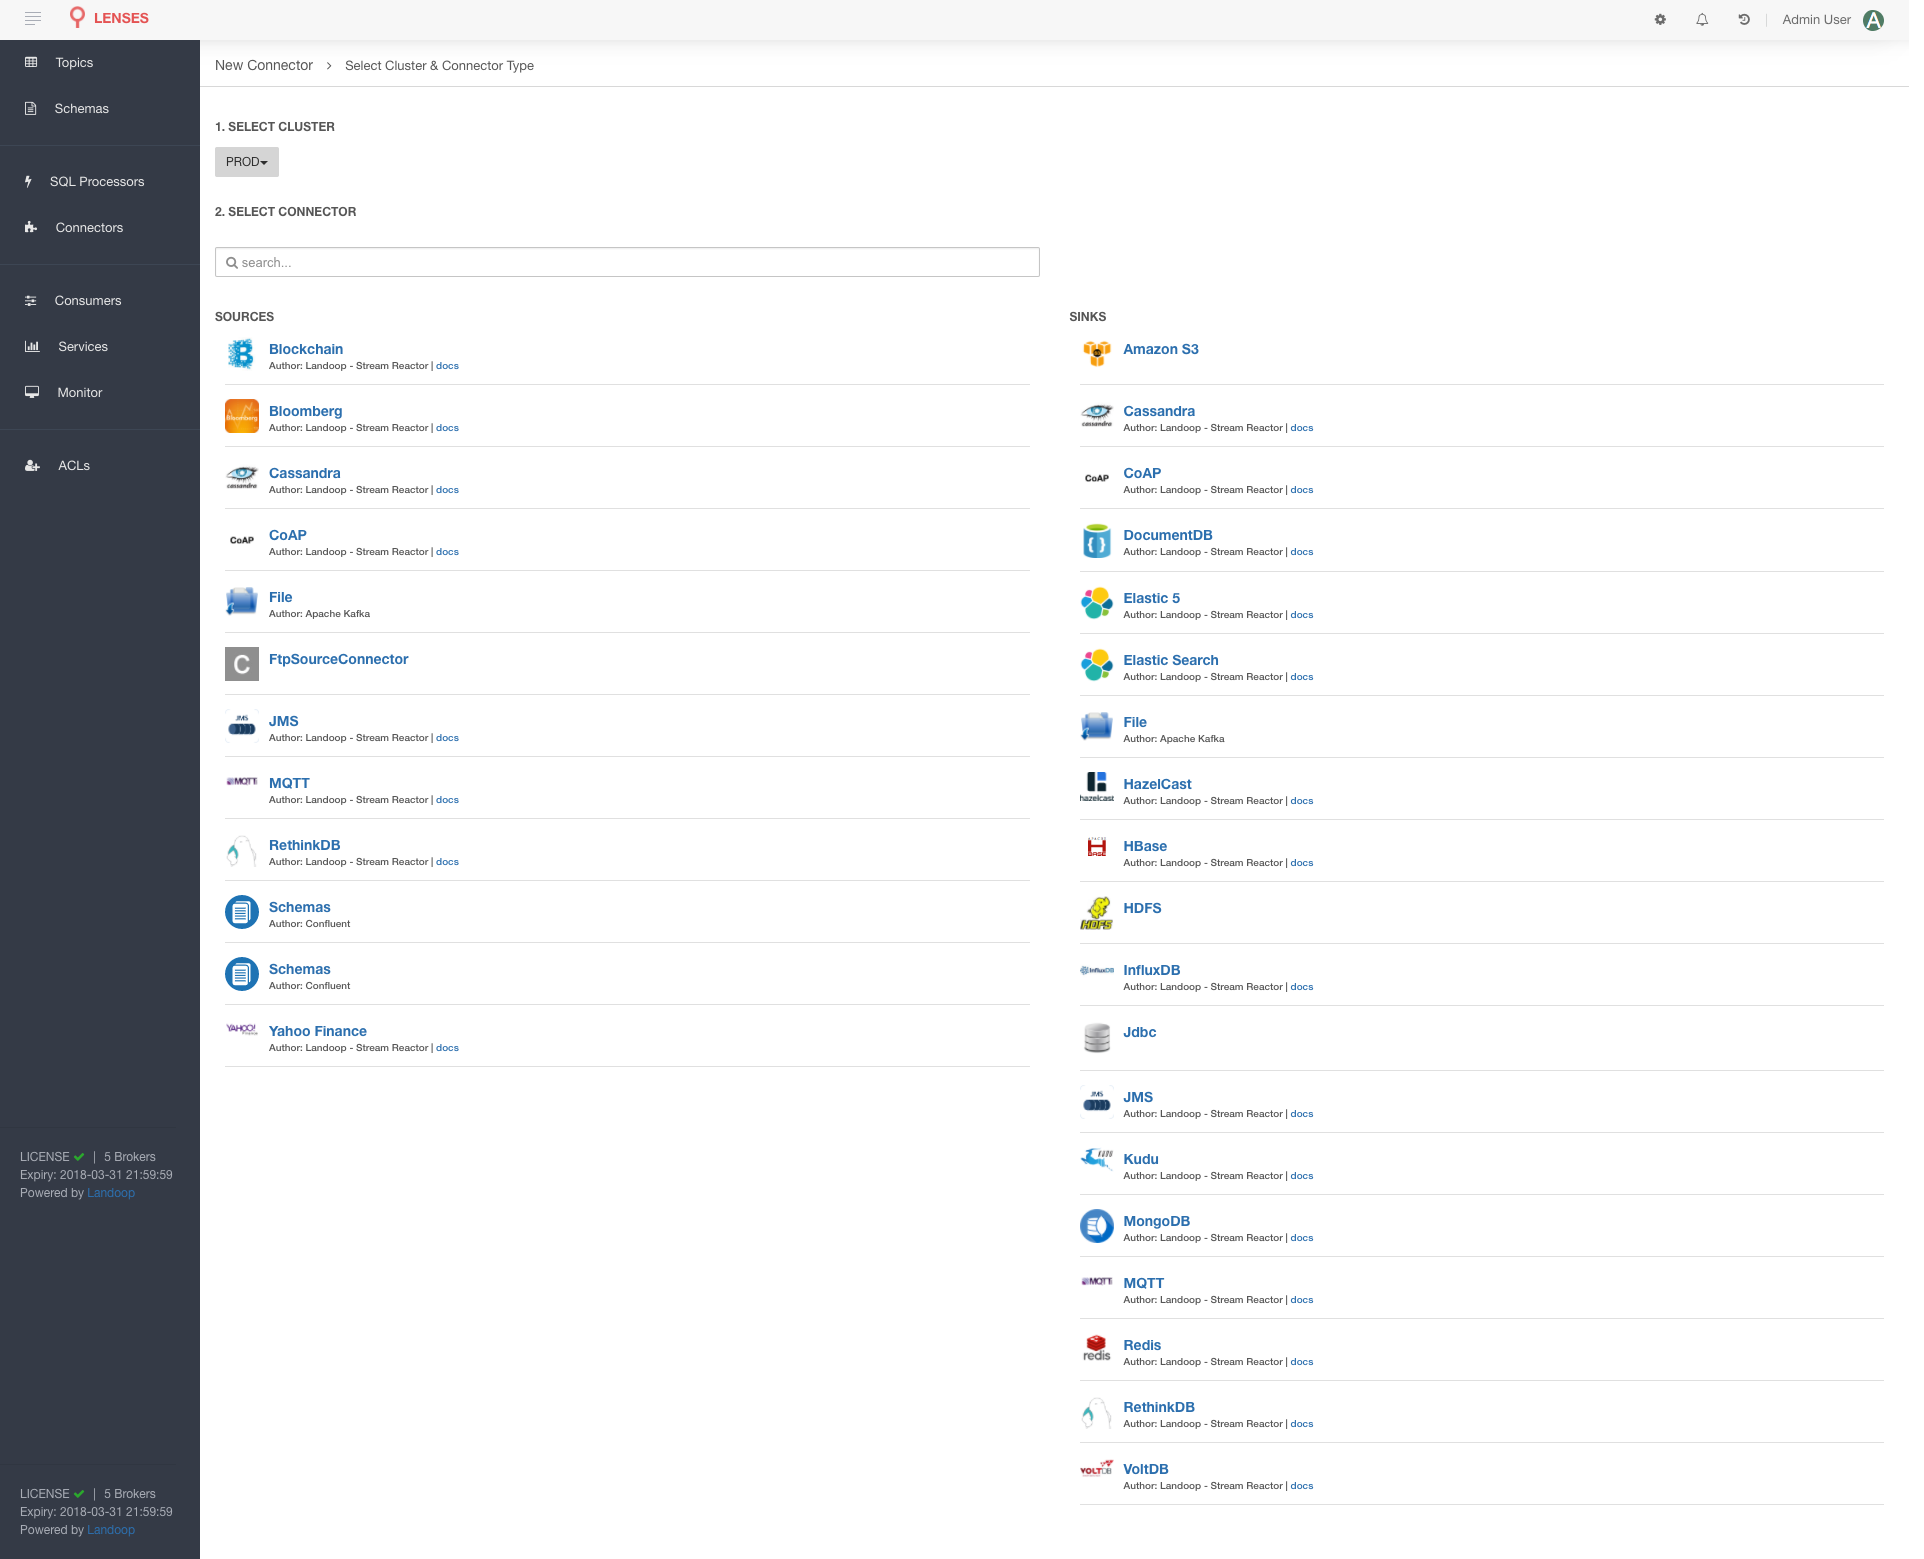Viewport: 1924px width, 1559px height.
Task: Go to Connectors in the sidebar
Action: [89, 227]
